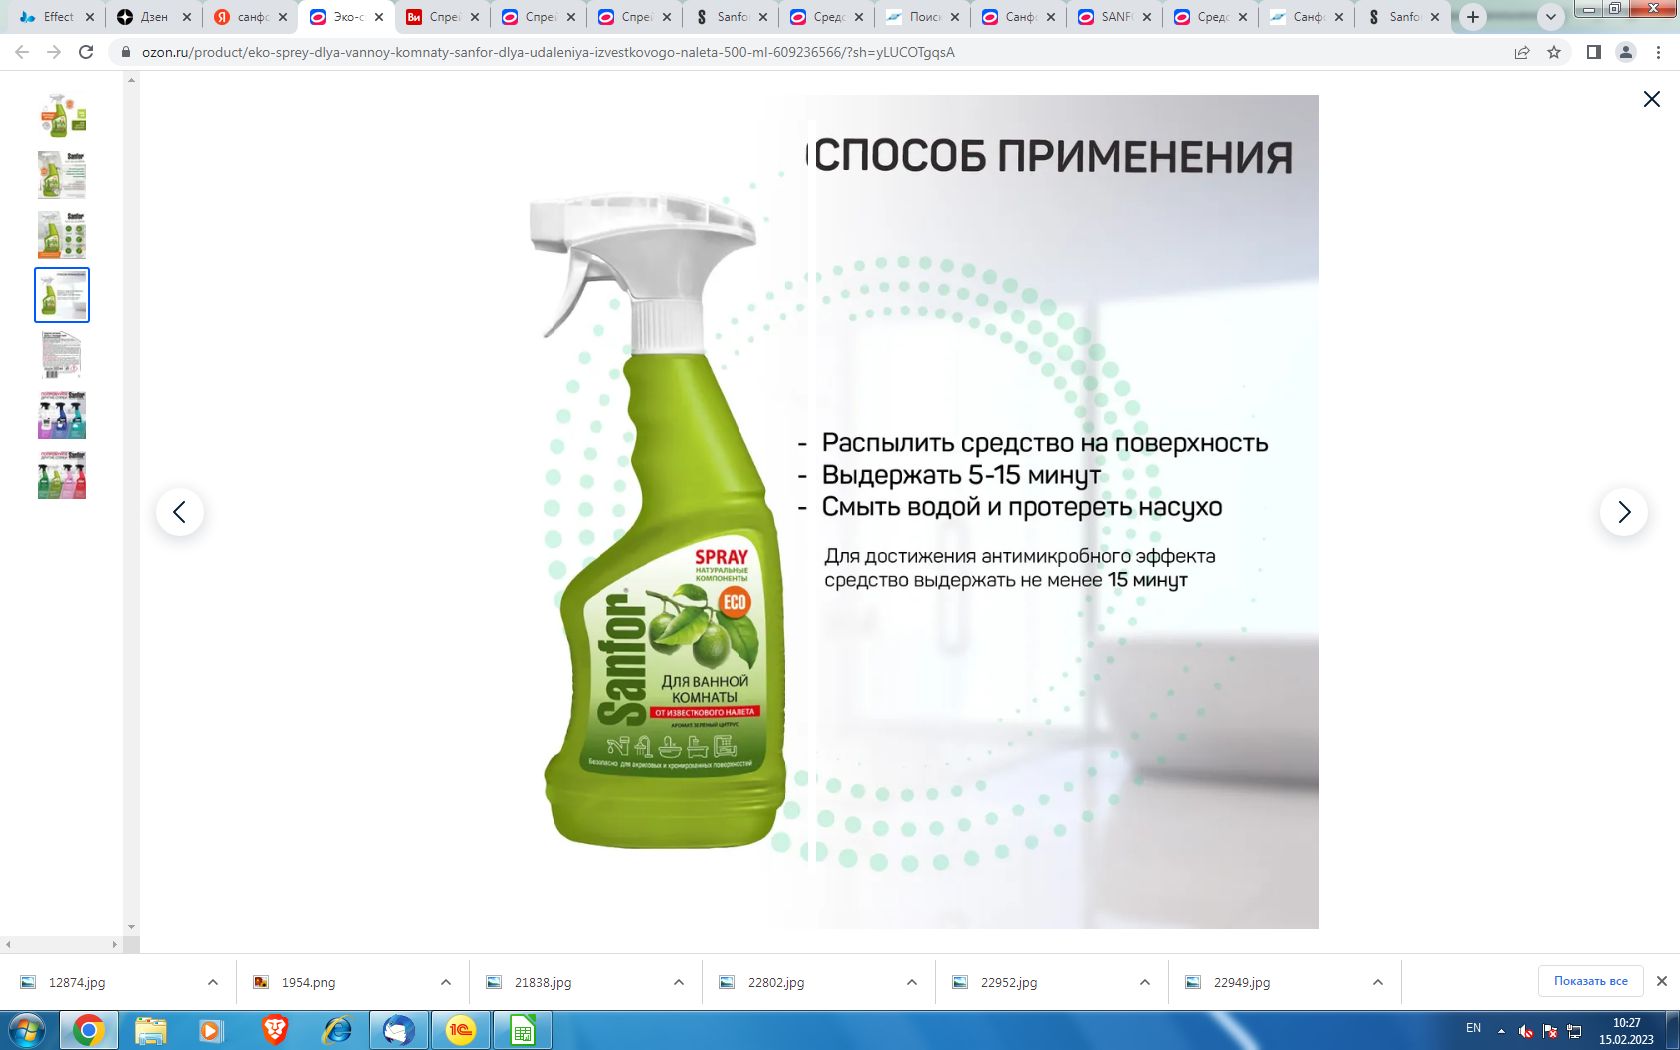
Task: Close the downloads bar
Action: (1662, 981)
